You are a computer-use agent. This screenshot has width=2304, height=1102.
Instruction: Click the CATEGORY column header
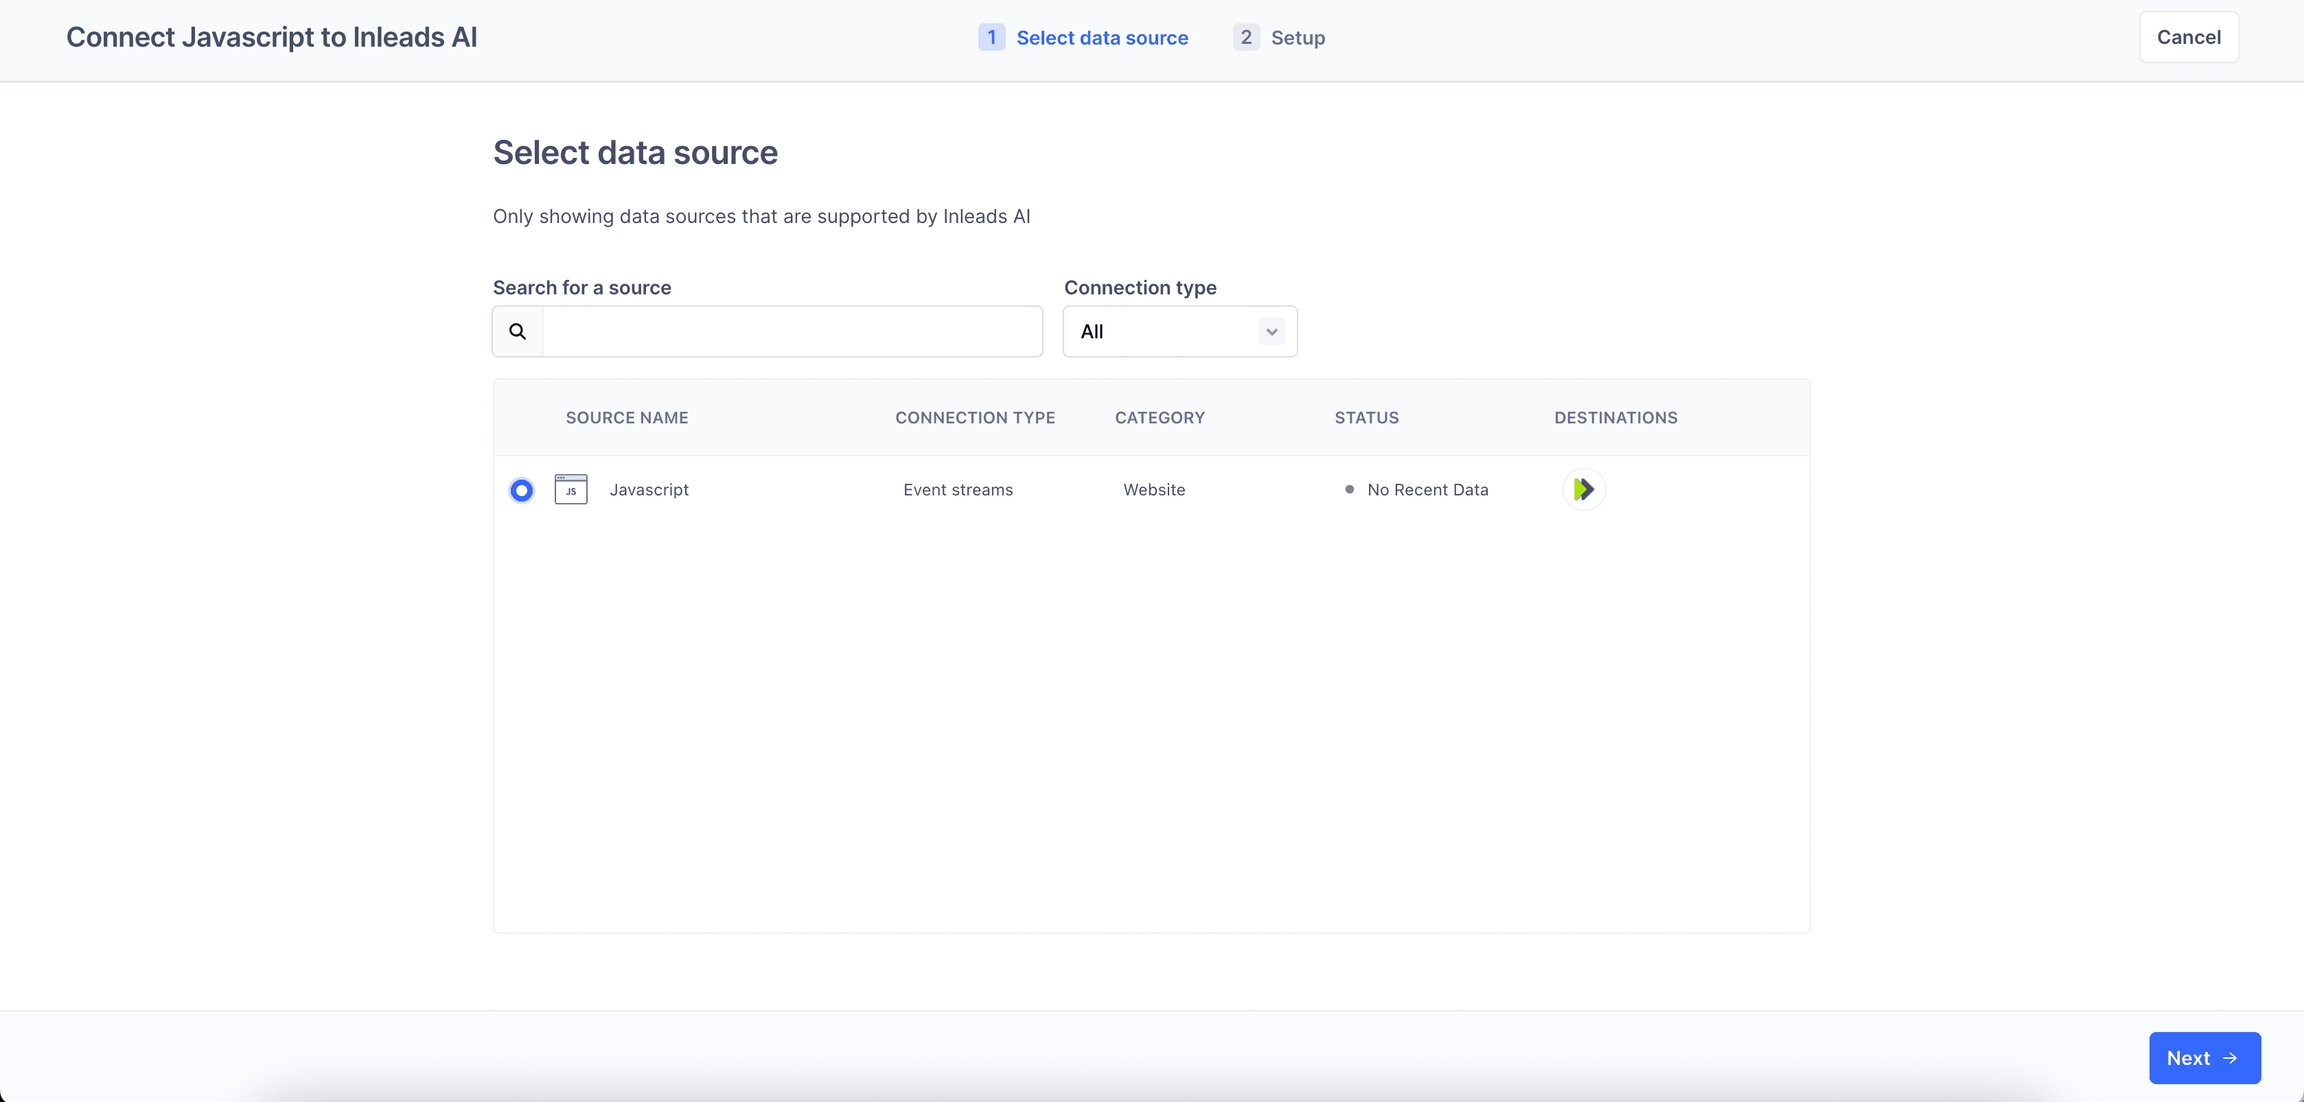click(x=1159, y=417)
